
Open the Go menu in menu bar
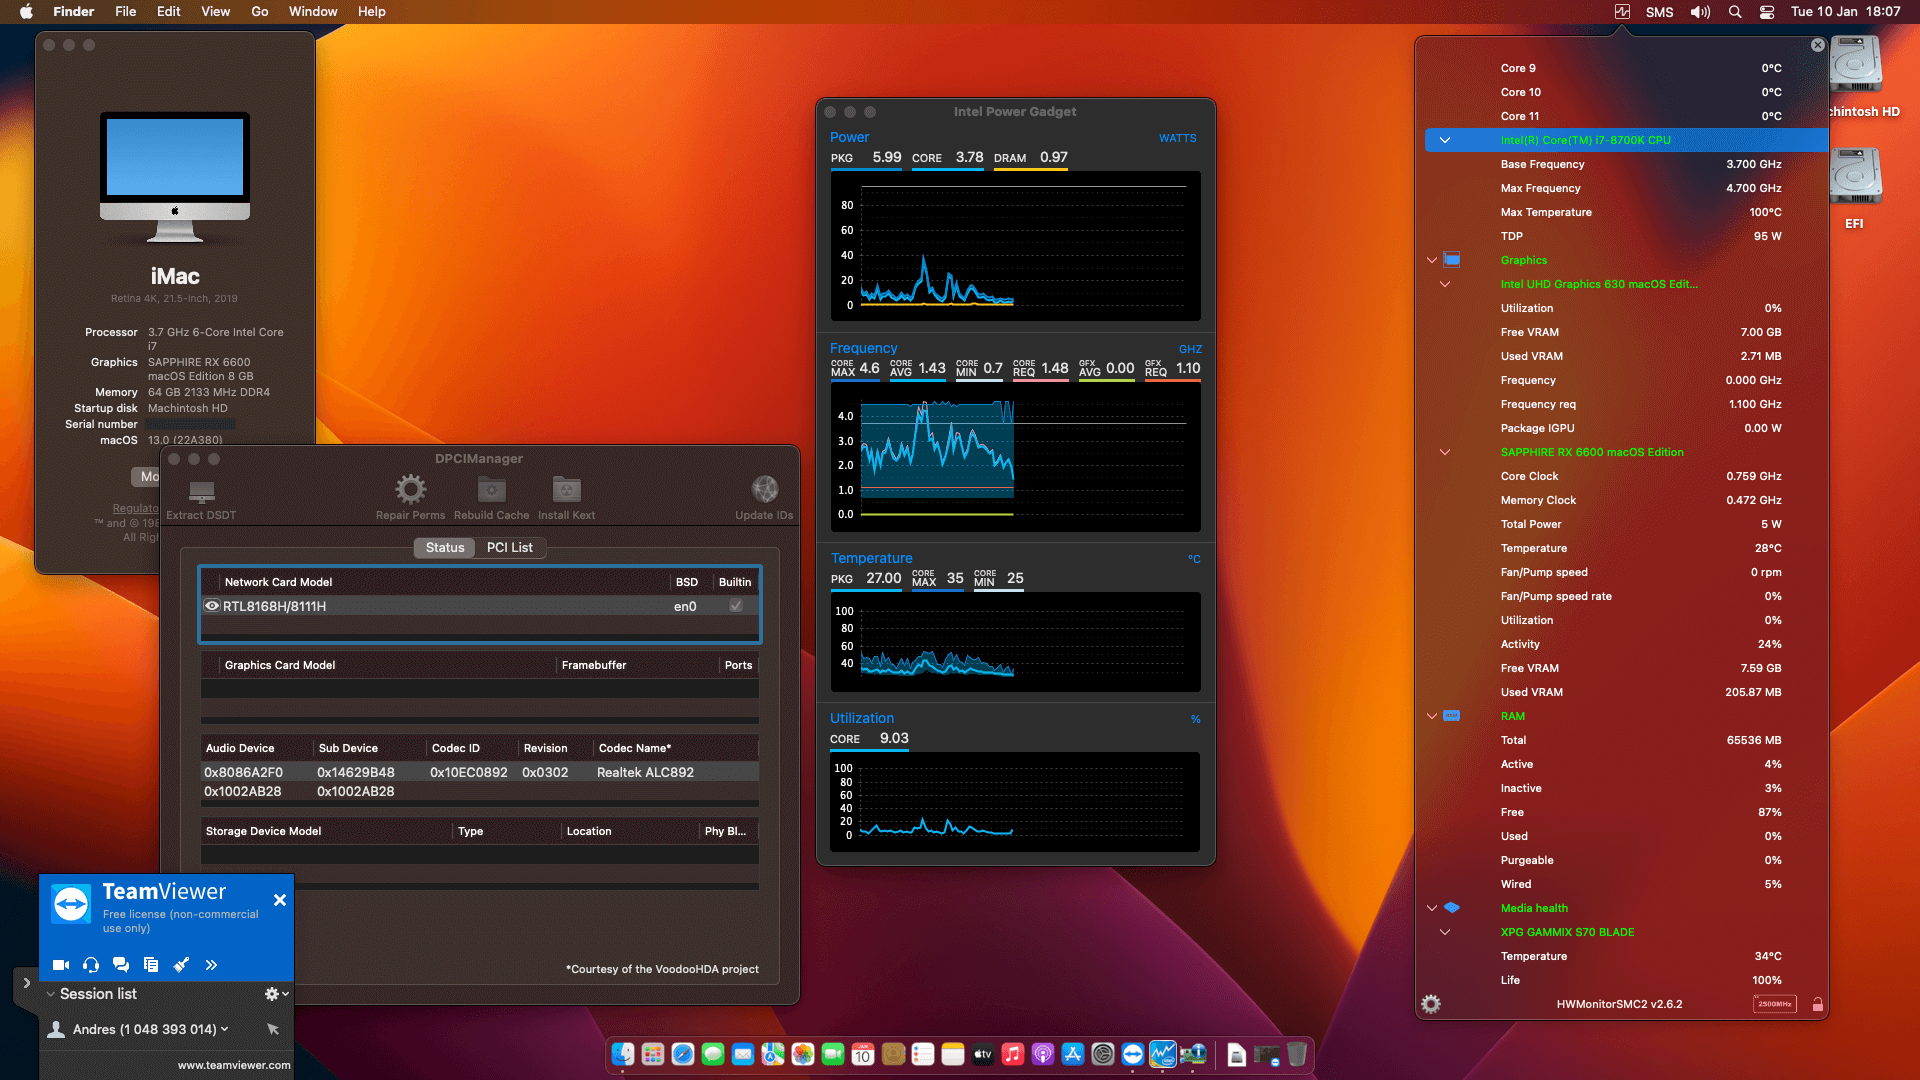(259, 11)
